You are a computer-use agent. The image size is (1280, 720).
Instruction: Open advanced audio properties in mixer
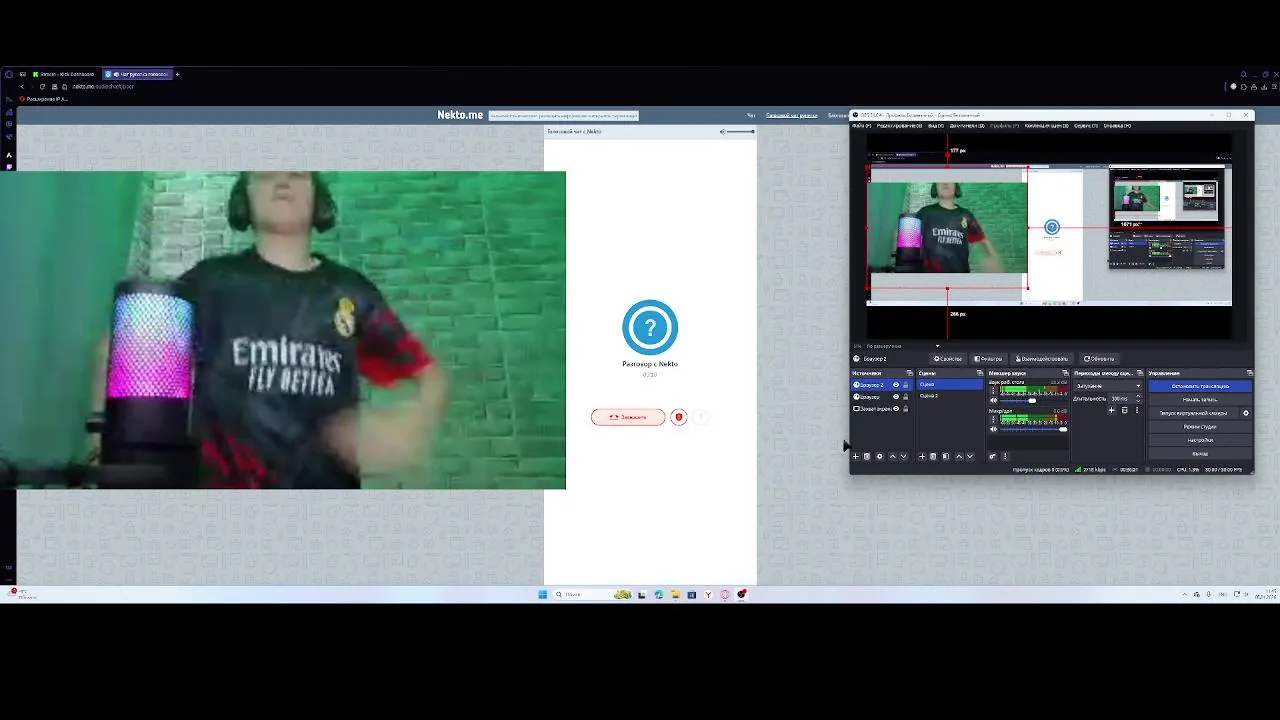point(993,457)
